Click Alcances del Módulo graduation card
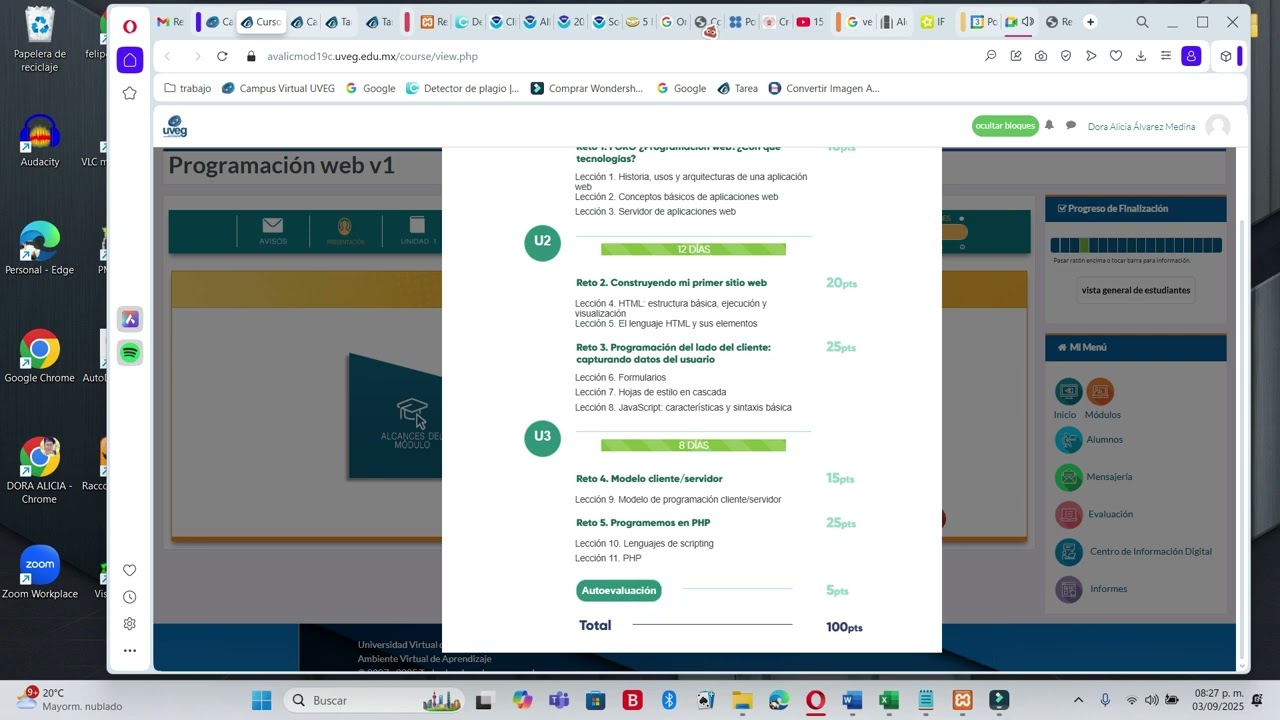The width and height of the screenshot is (1280, 720). click(x=396, y=416)
